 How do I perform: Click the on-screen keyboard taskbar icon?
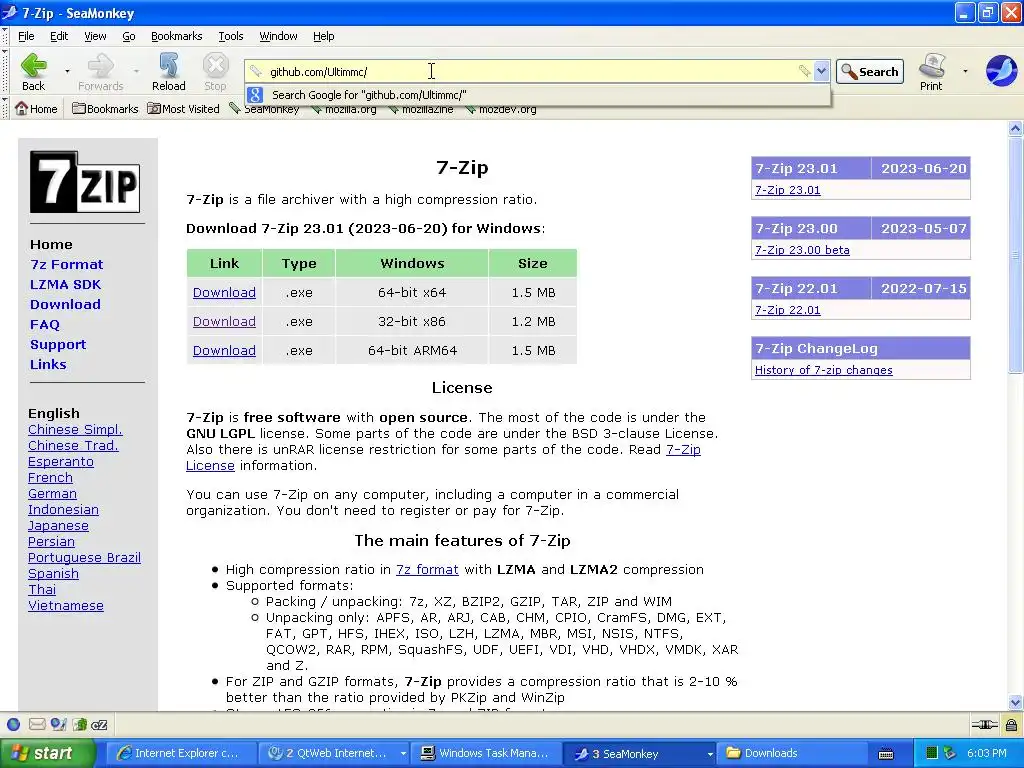(886, 754)
